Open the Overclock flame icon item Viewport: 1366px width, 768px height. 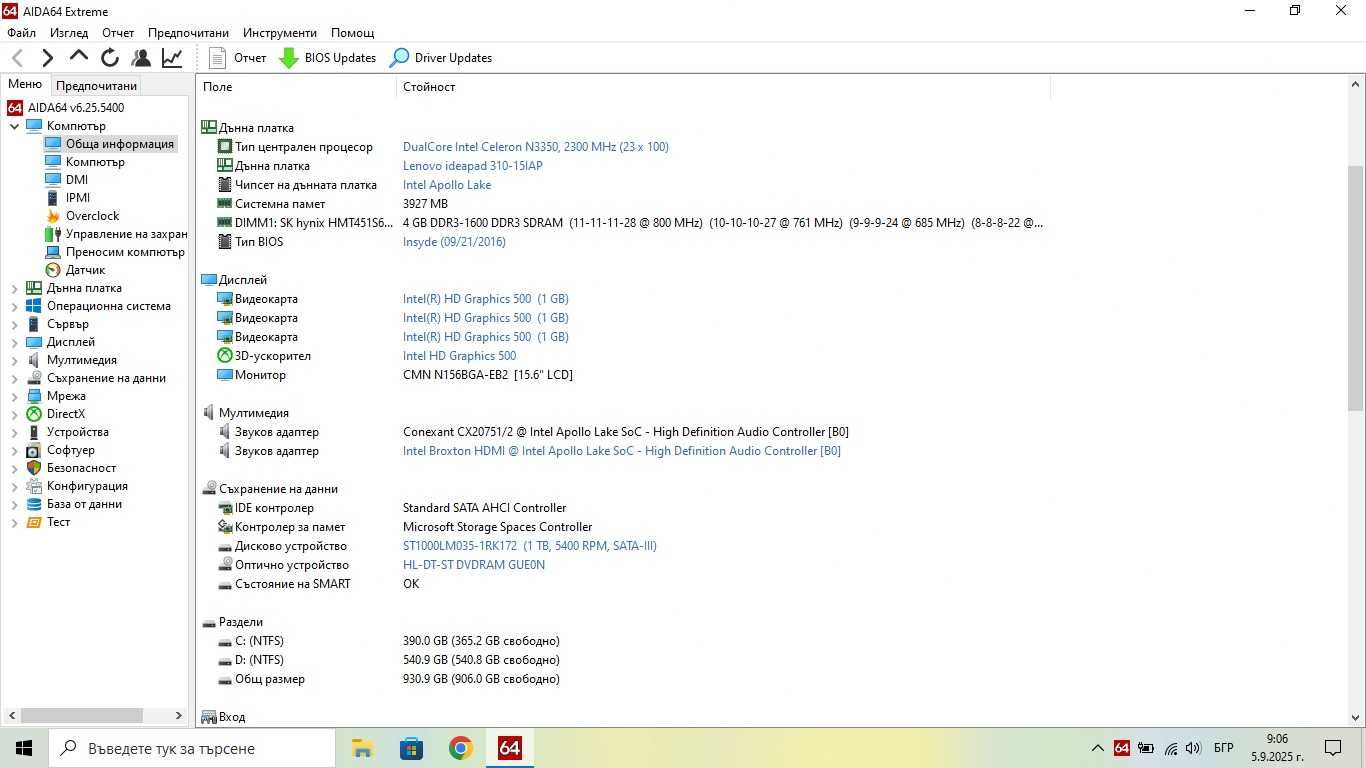pos(53,216)
